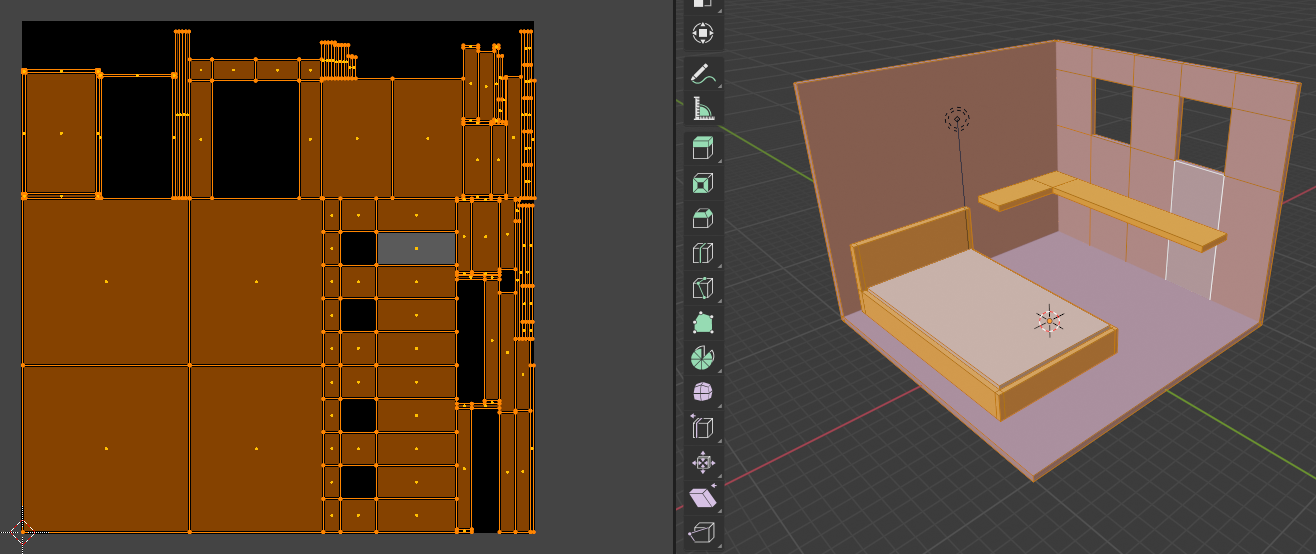
Task: Activate the Annotate pencil tool
Action: (x=703, y=74)
